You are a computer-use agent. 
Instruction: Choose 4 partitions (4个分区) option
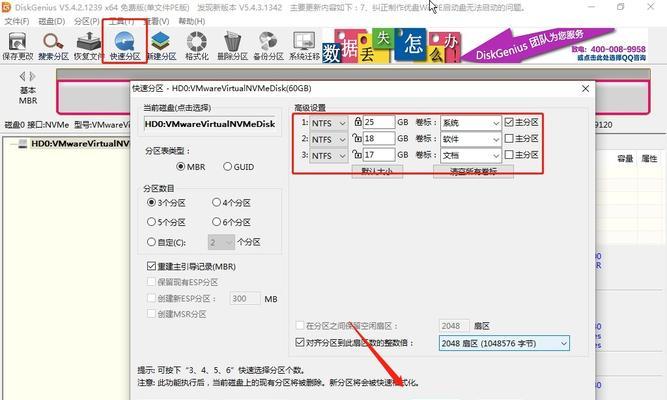point(231,203)
